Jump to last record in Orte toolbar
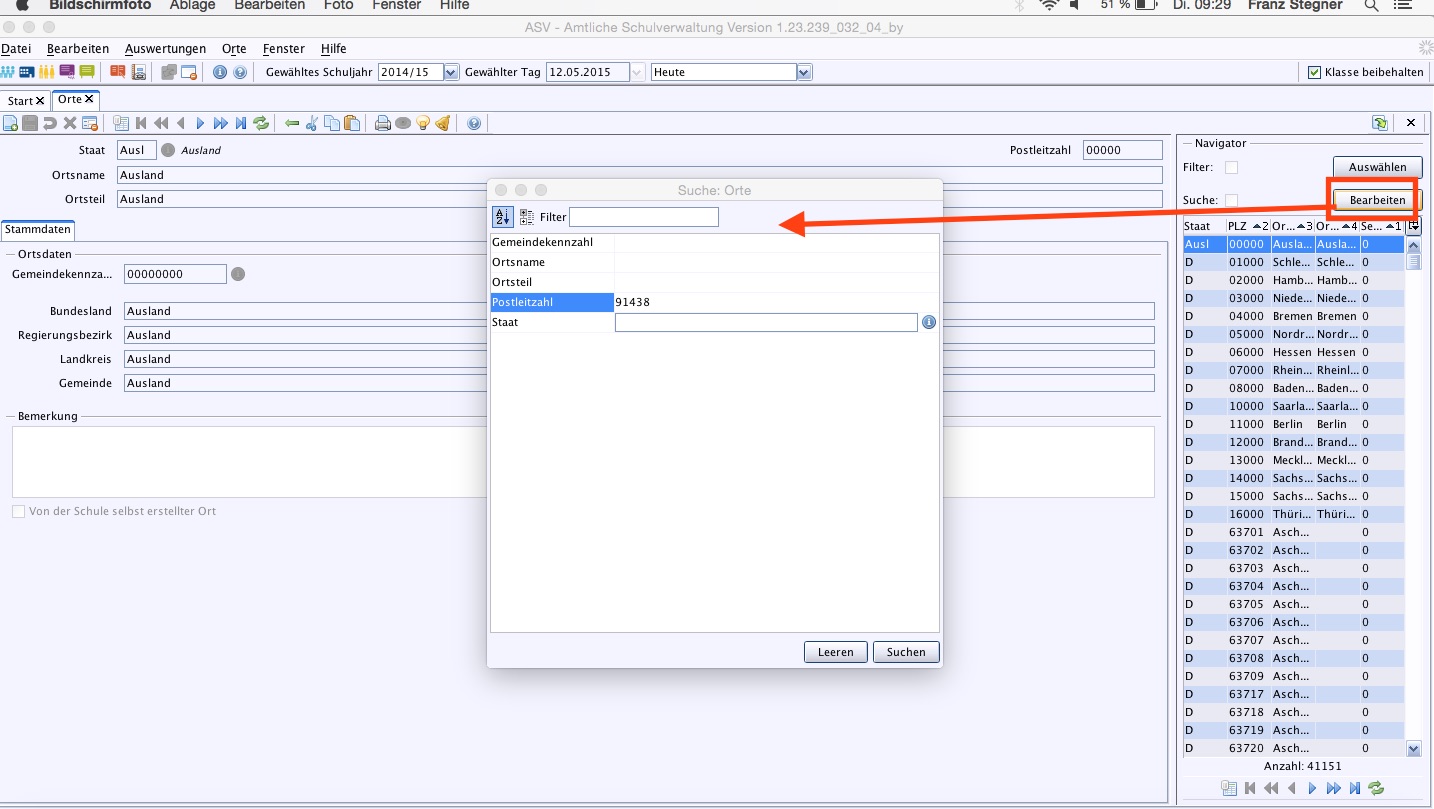This screenshot has height=809, width=1434. 241,123
